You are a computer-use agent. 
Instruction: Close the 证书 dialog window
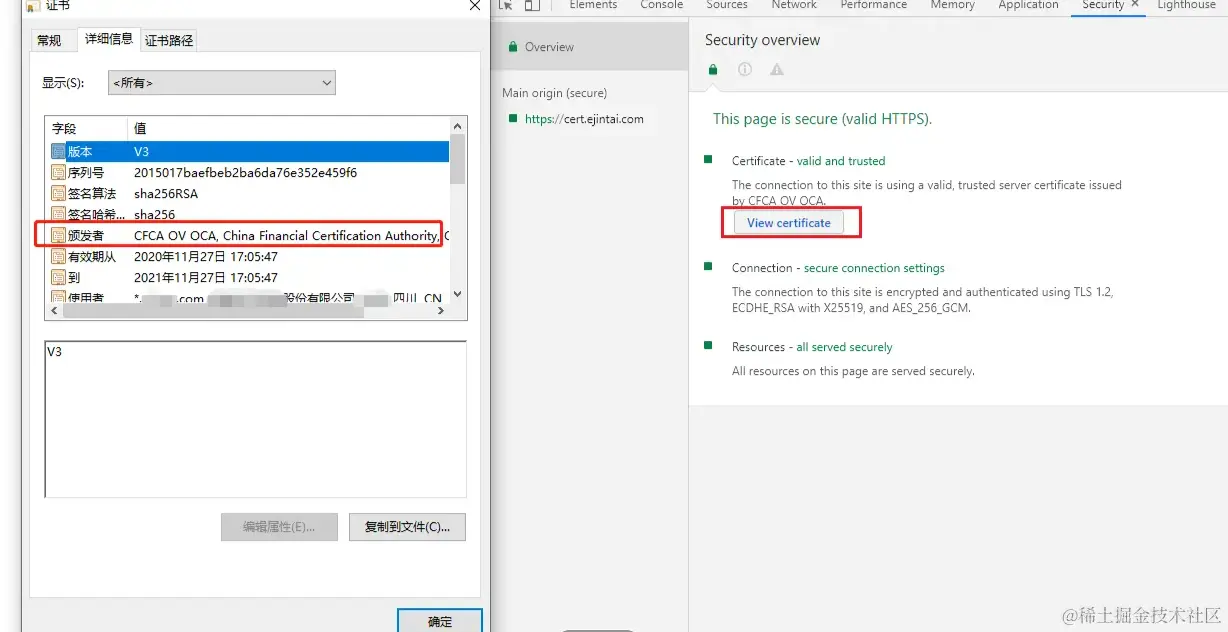point(475,5)
